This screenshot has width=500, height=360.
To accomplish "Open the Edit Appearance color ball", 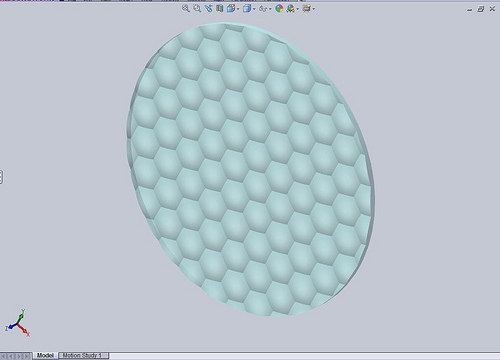I will 279,8.
